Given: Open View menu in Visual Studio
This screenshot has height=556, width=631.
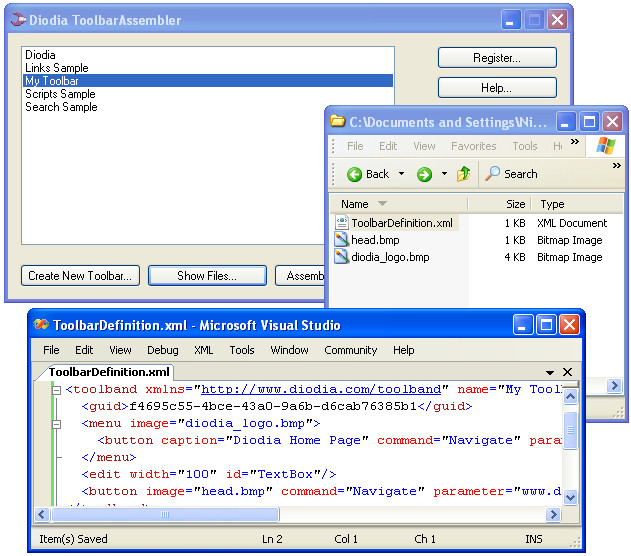Looking at the screenshot, I should click(120, 350).
